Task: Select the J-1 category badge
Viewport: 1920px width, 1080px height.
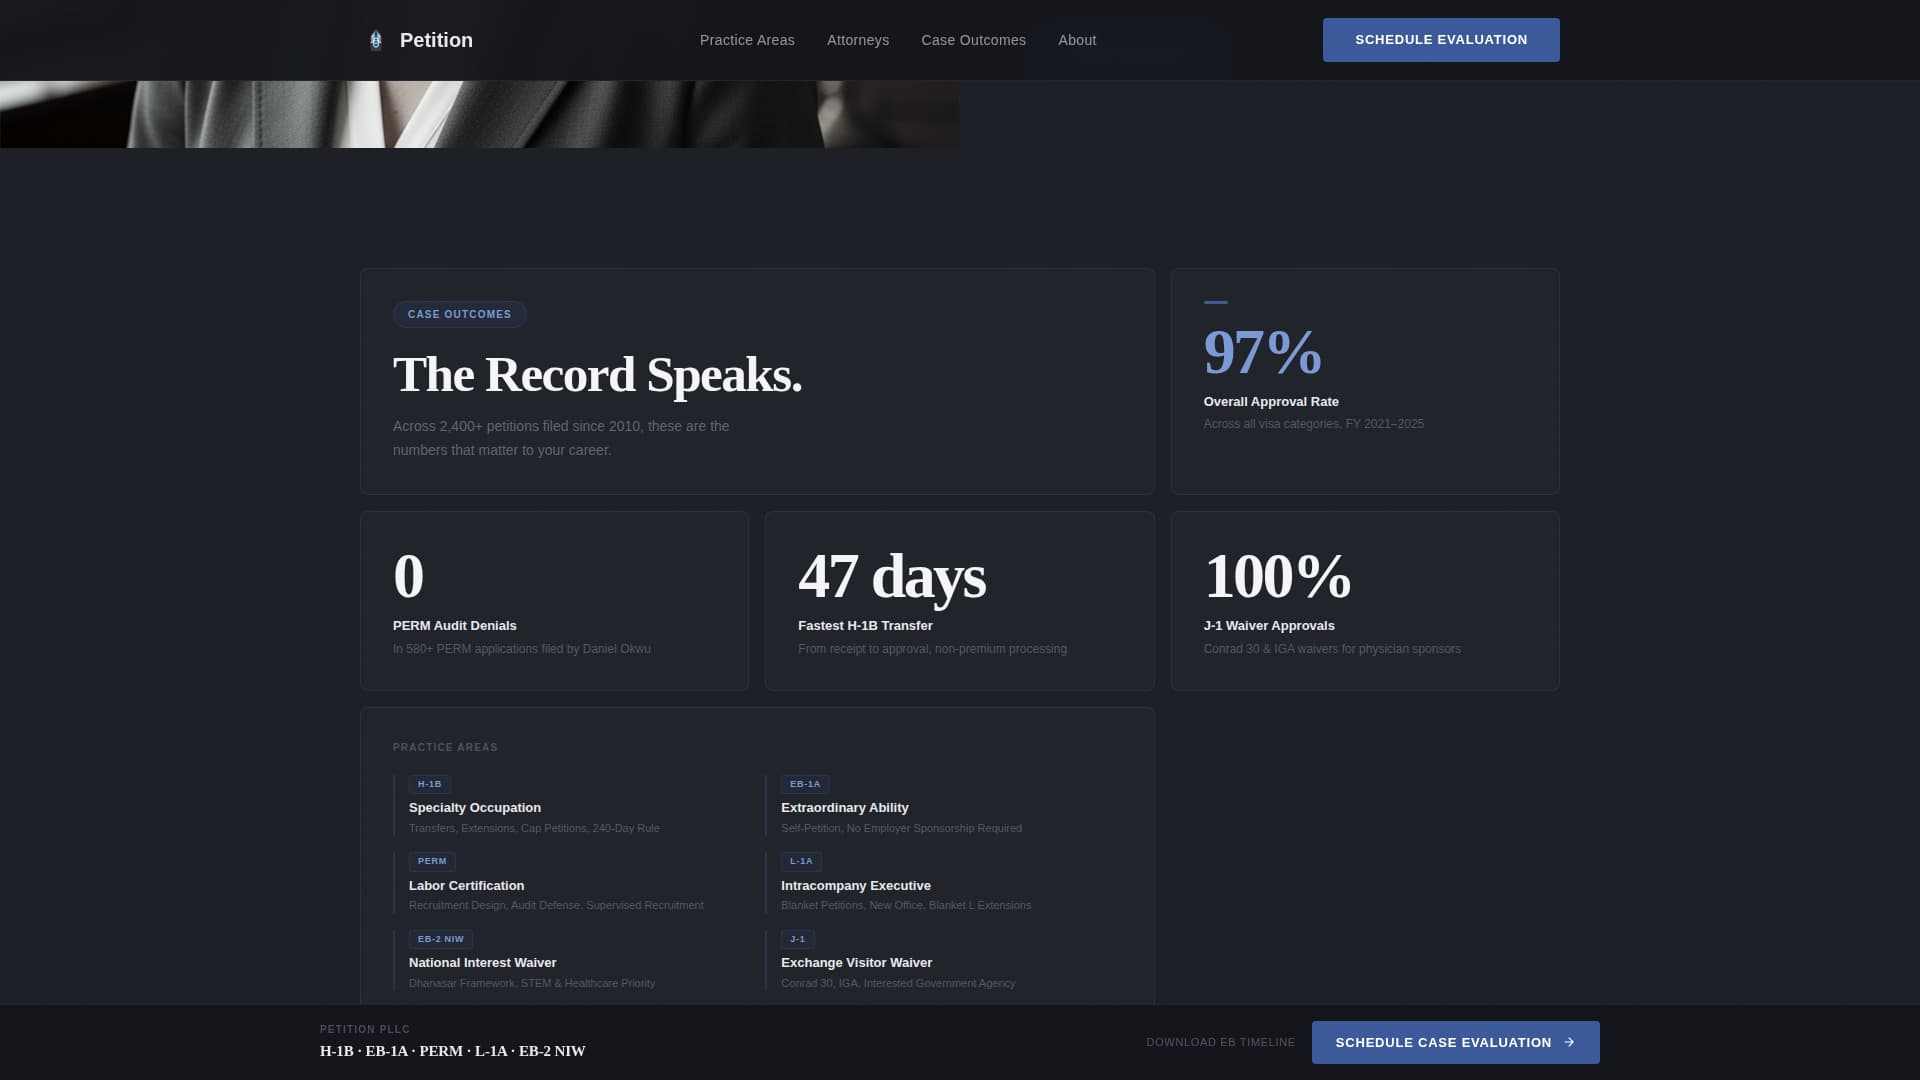Action: [x=797, y=939]
